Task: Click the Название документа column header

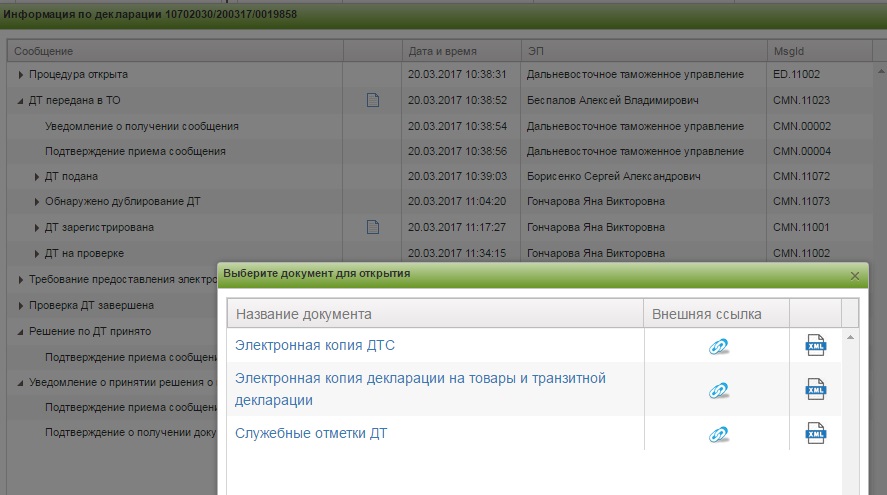Action: tap(303, 314)
